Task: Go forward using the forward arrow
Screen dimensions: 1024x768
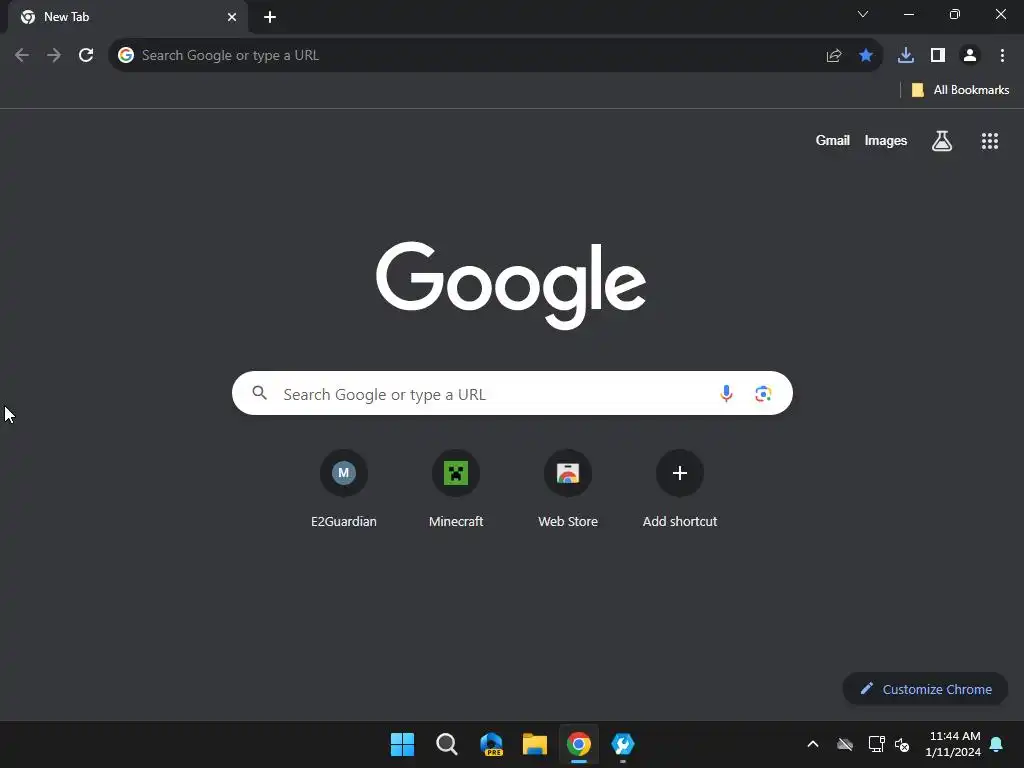Action: [x=54, y=56]
